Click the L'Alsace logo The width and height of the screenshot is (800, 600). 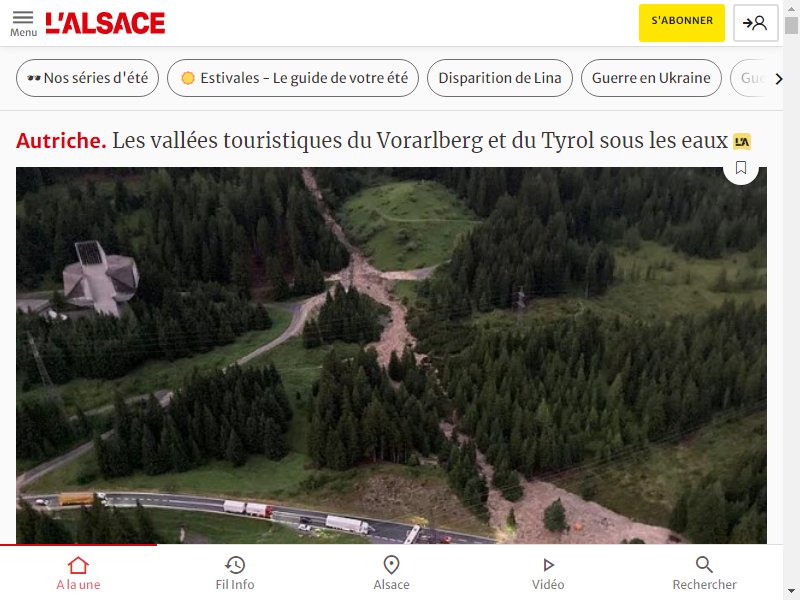[x=105, y=23]
